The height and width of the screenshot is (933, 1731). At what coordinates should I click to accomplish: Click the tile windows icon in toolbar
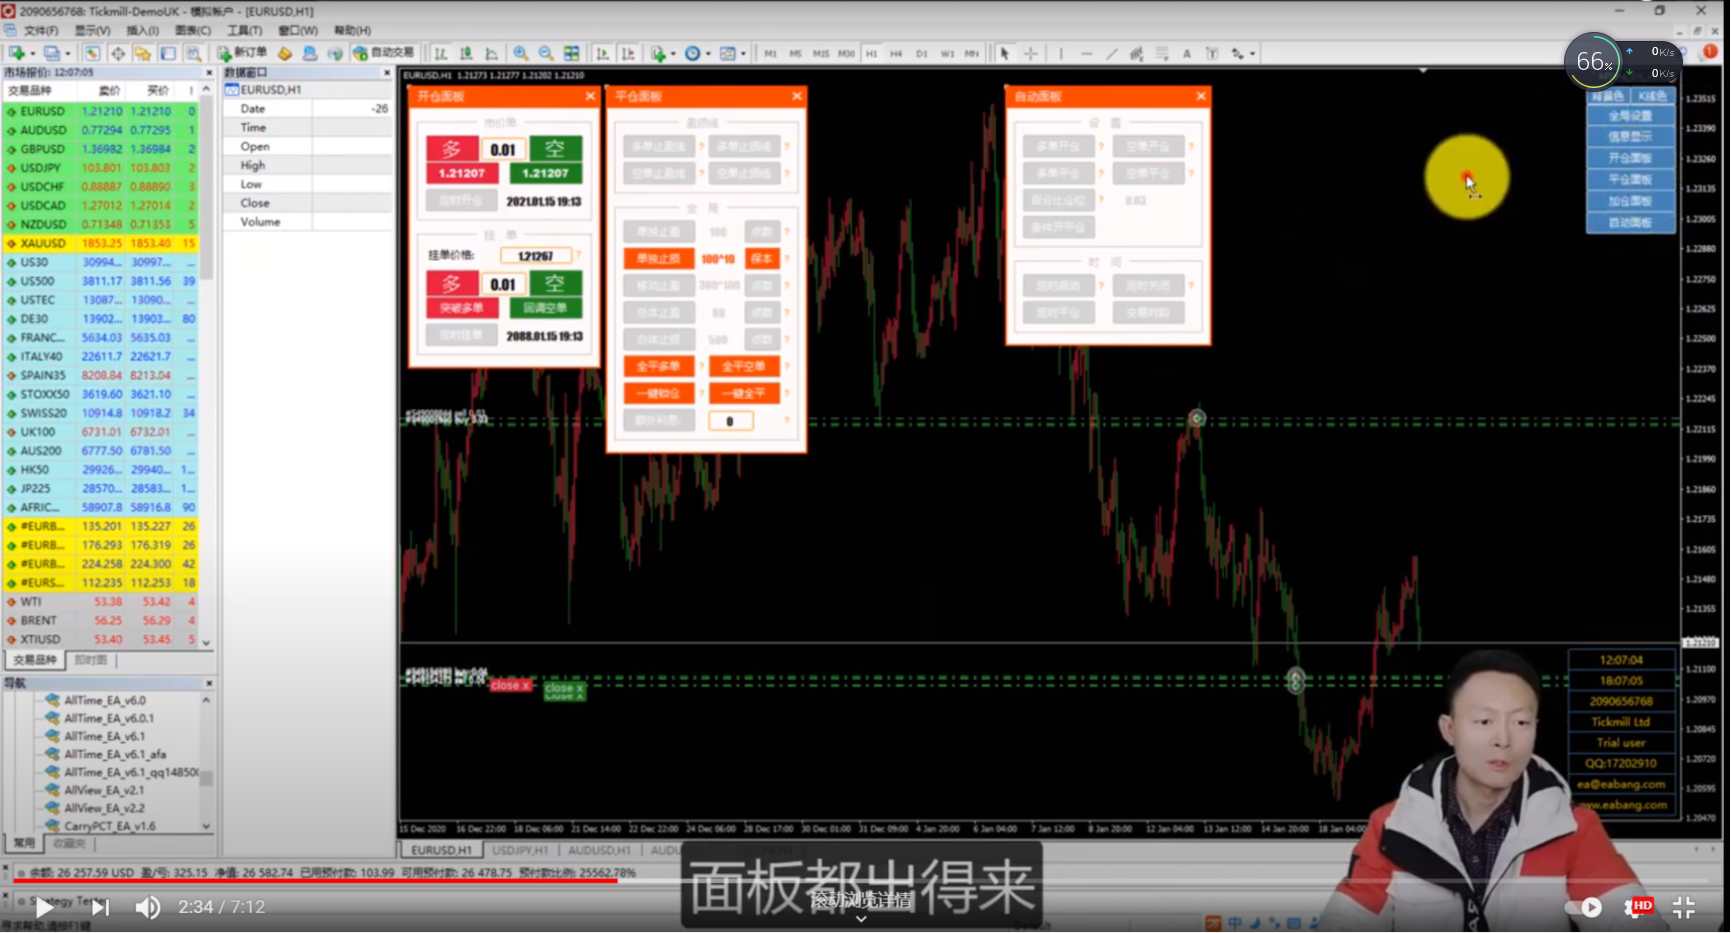(x=571, y=53)
